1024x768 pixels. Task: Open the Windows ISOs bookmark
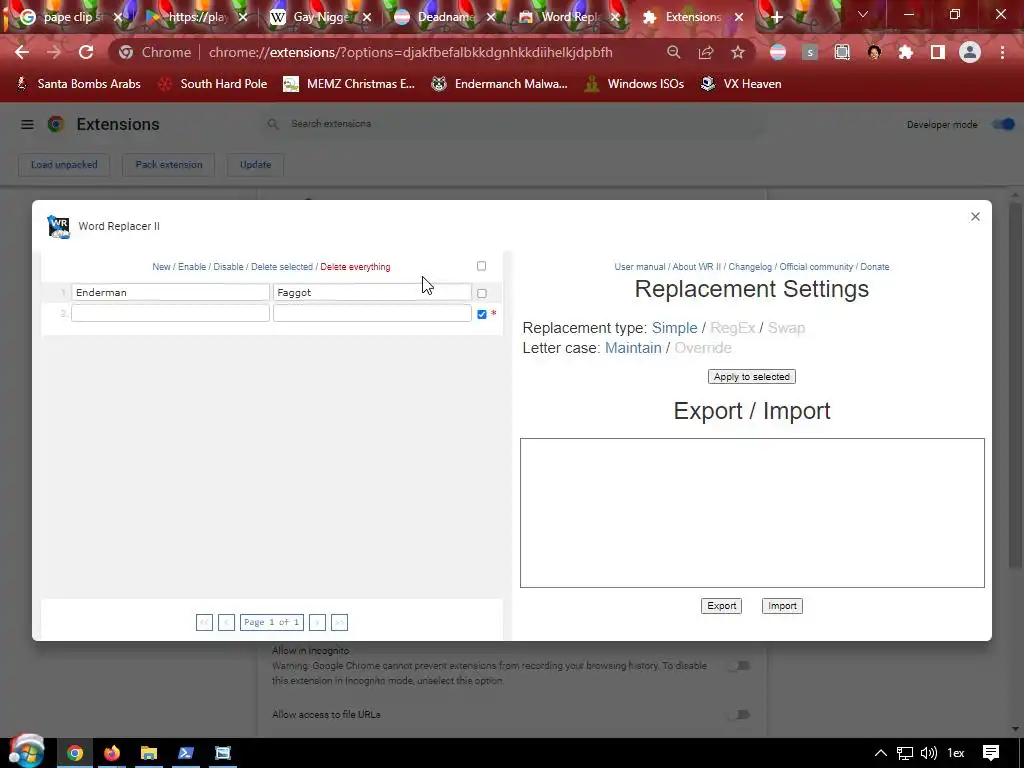click(x=634, y=84)
